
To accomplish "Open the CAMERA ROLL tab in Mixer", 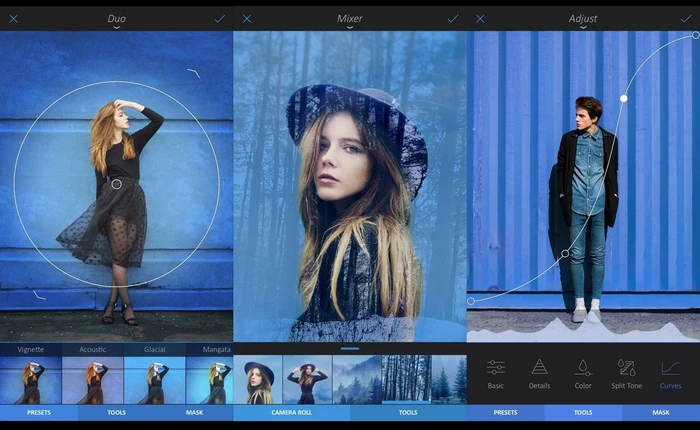I will coord(292,412).
